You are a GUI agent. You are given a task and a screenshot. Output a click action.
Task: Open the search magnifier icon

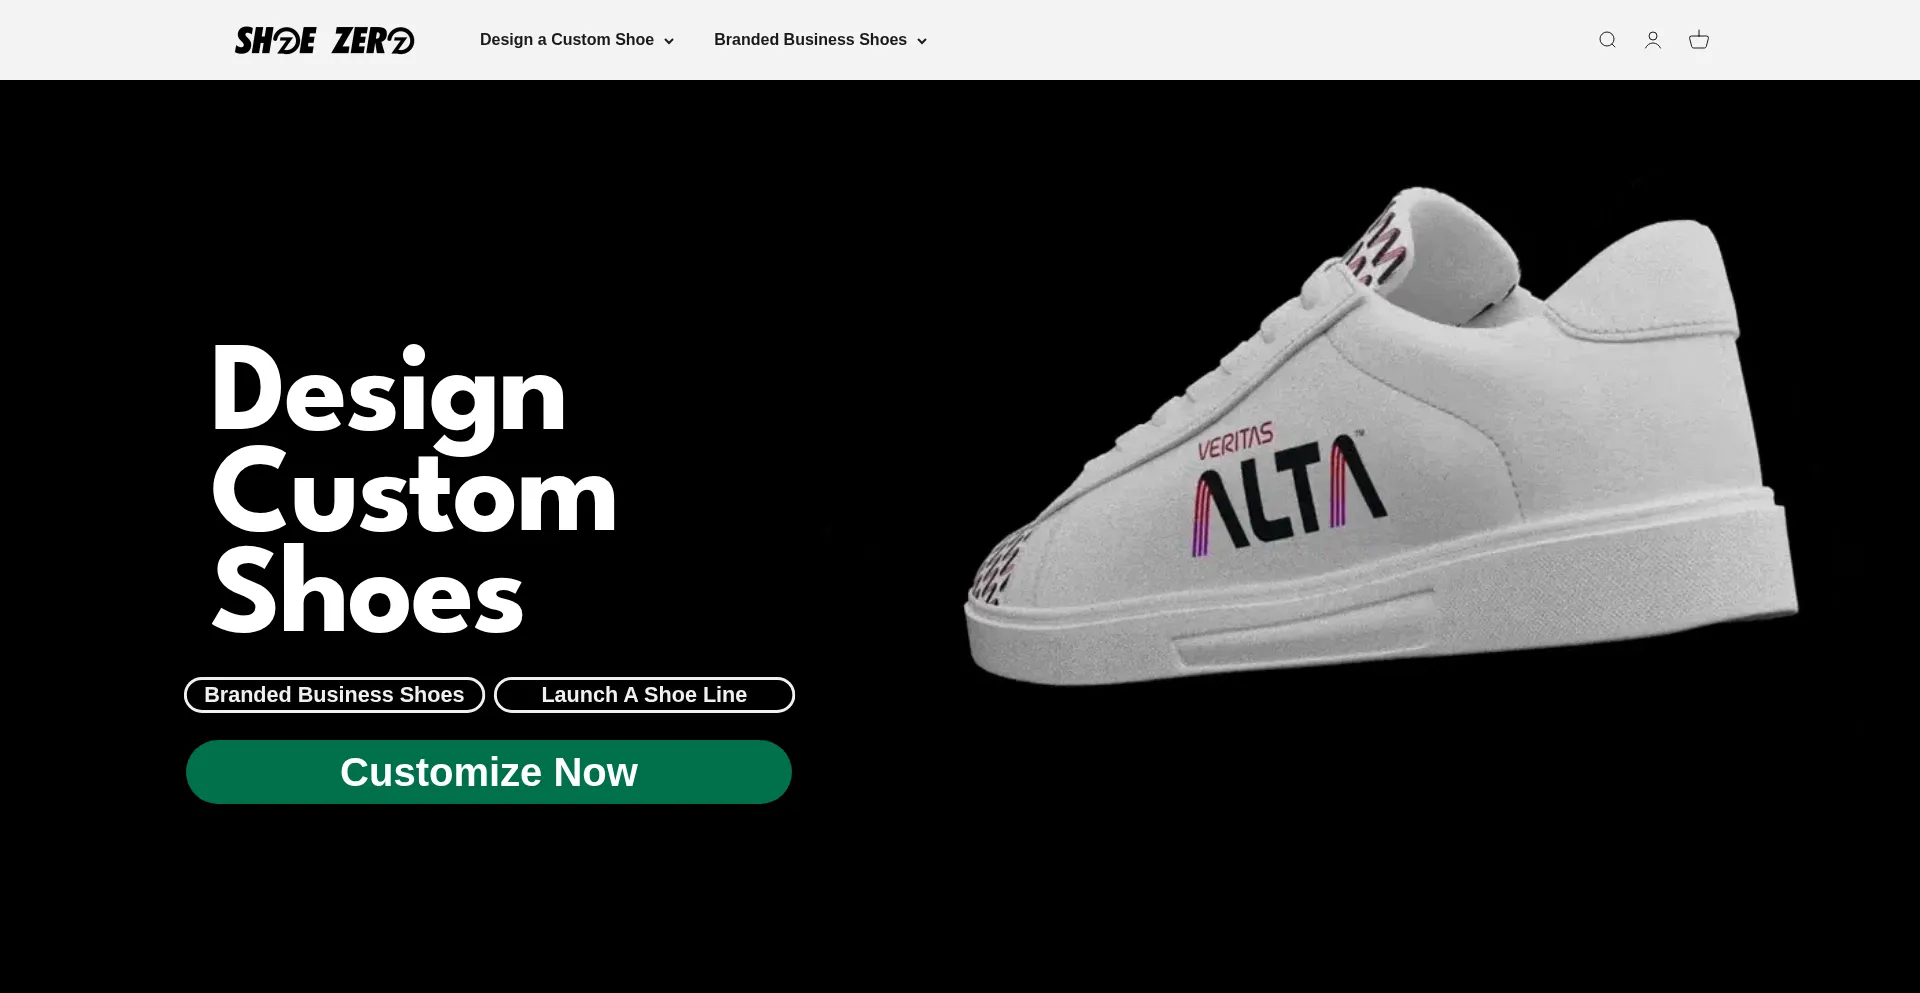coord(1607,40)
